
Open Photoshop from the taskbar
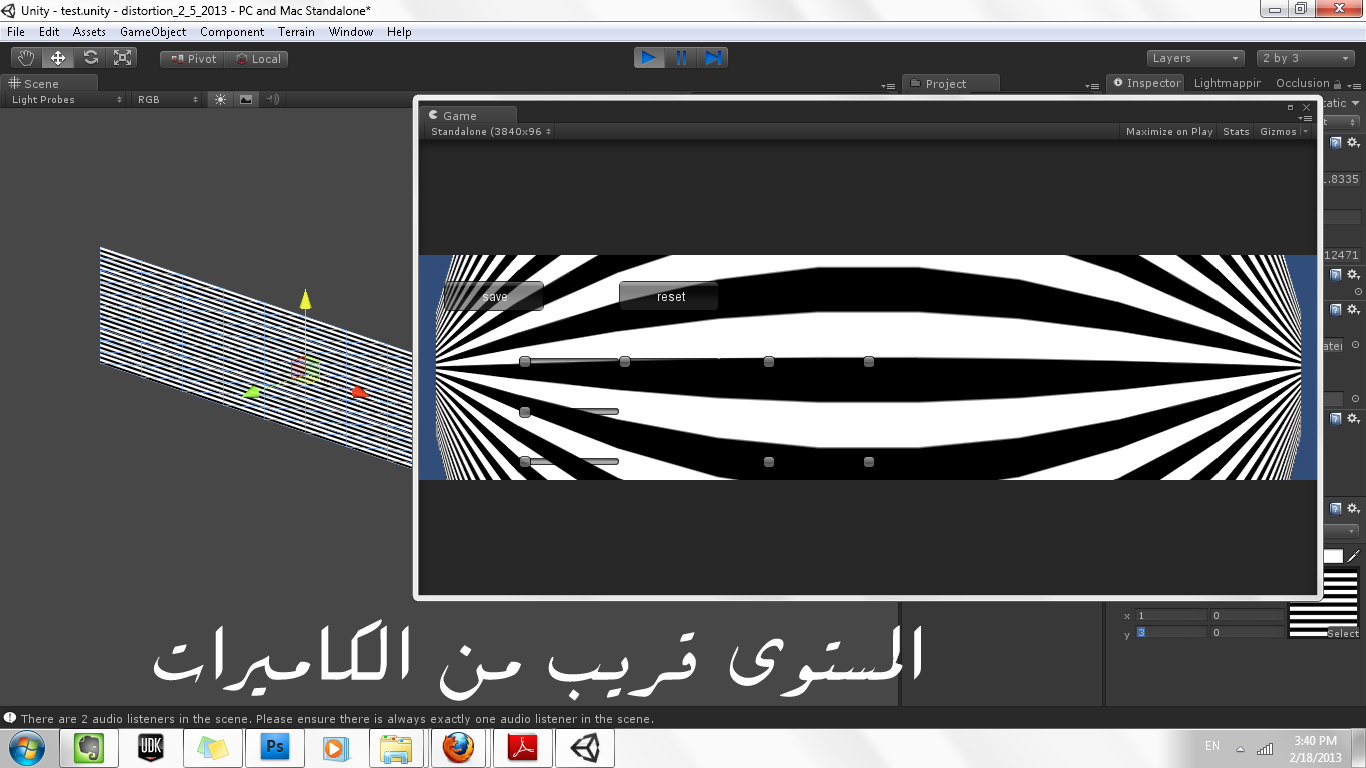pyautogui.click(x=275, y=748)
